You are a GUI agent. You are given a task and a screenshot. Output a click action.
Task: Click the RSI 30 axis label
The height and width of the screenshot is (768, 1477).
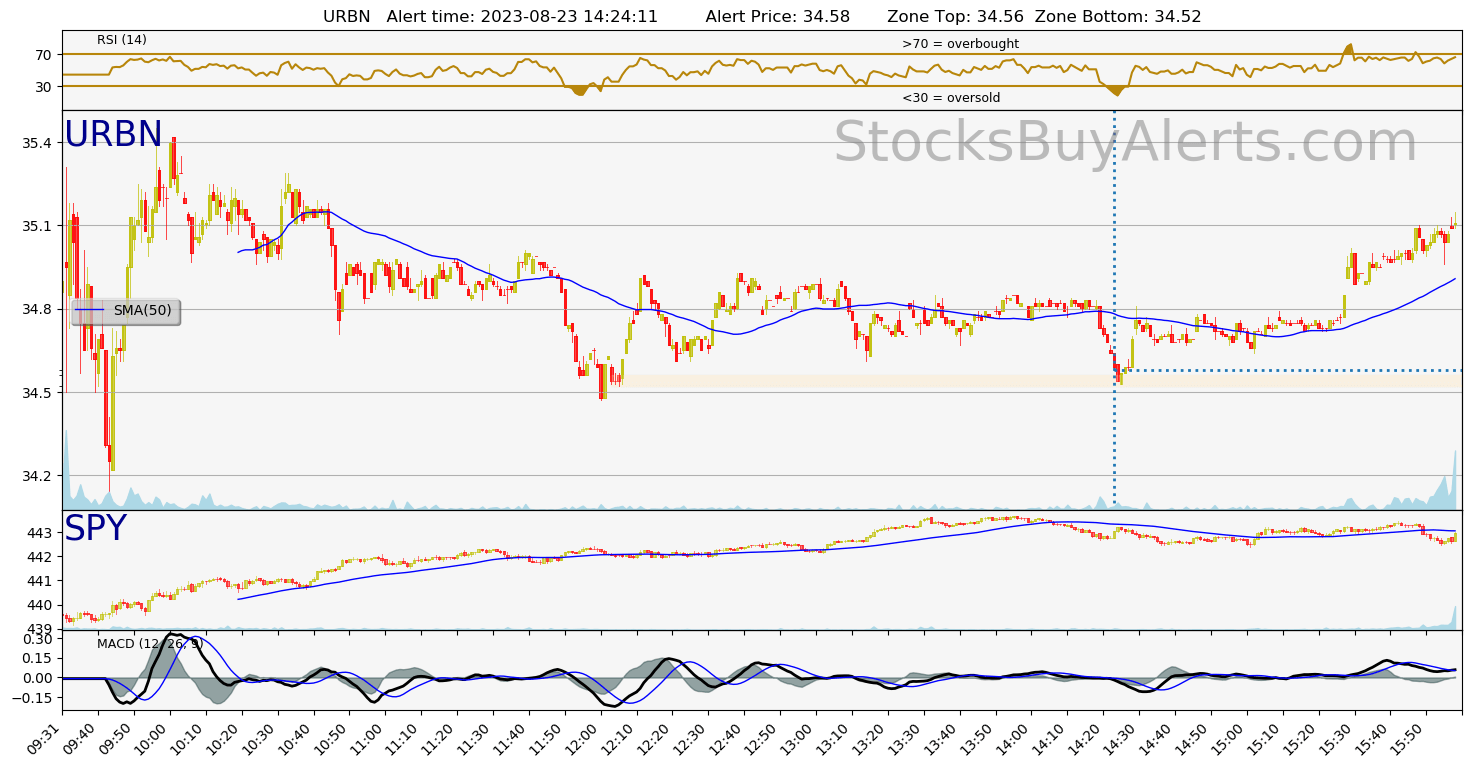43,87
